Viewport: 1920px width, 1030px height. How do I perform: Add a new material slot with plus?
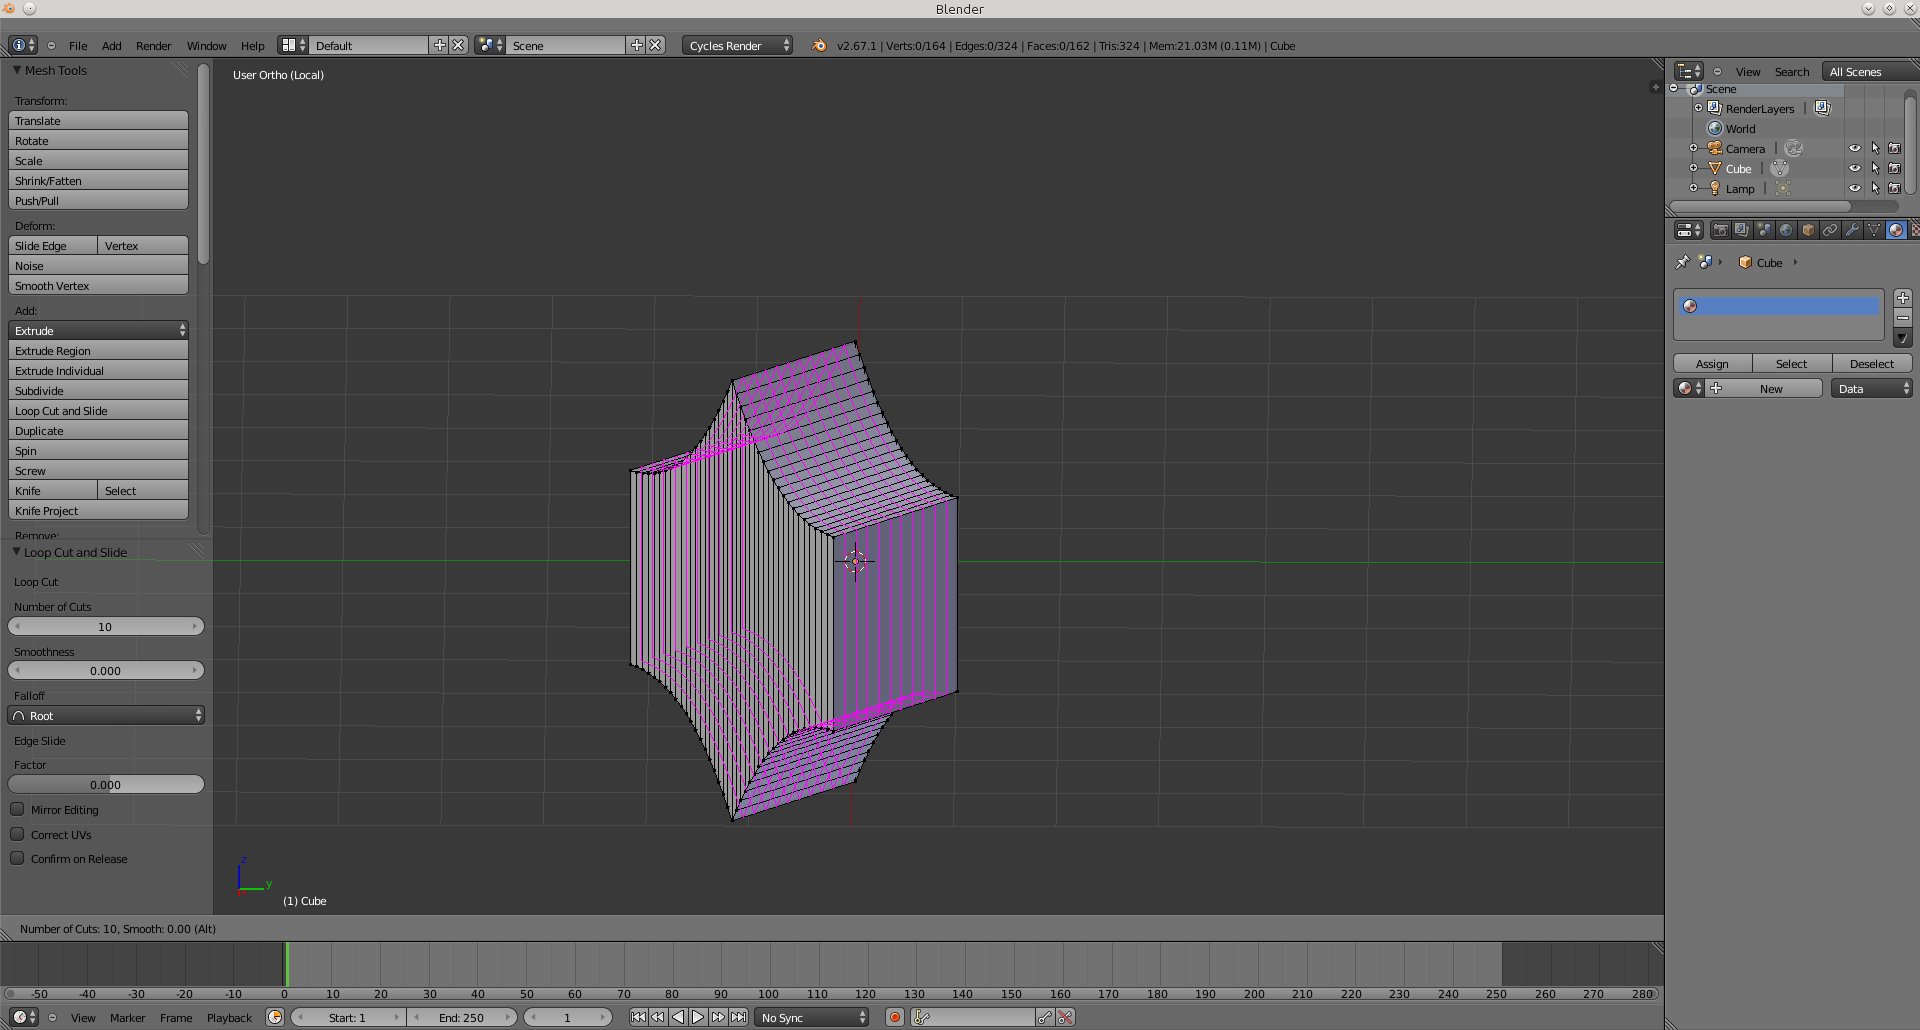click(x=1903, y=298)
